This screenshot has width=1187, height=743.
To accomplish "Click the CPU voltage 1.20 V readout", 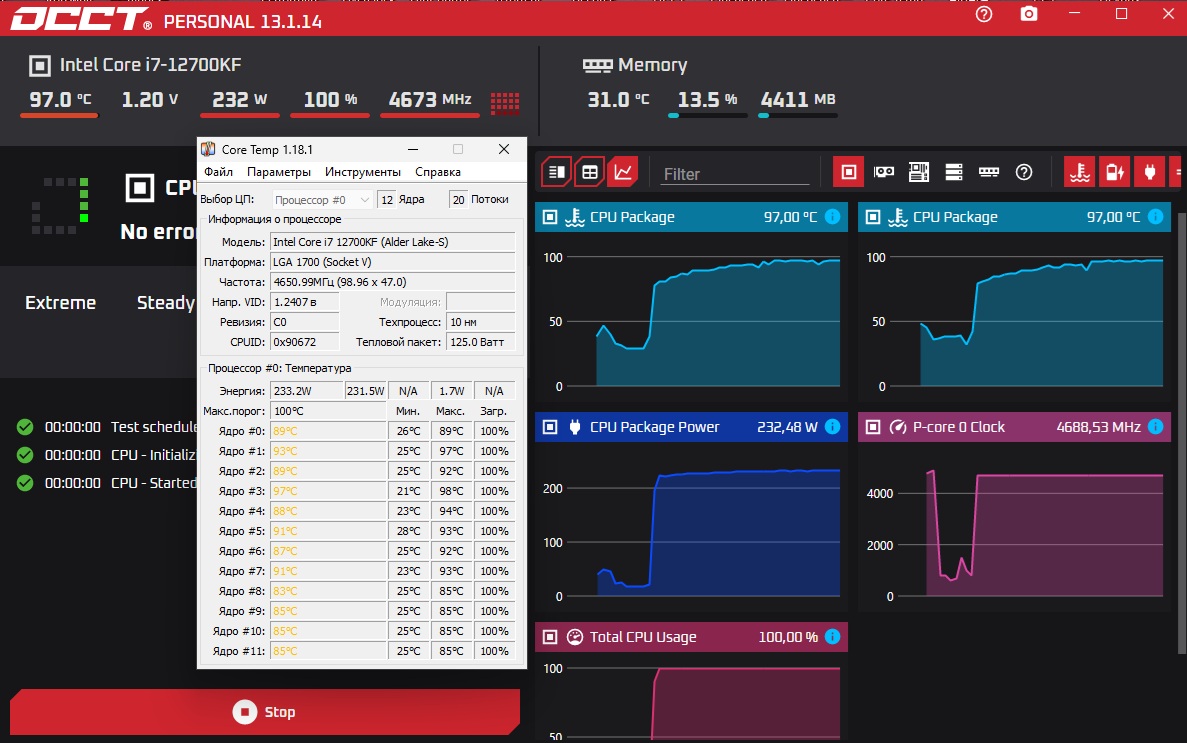I will (x=150, y=100).
